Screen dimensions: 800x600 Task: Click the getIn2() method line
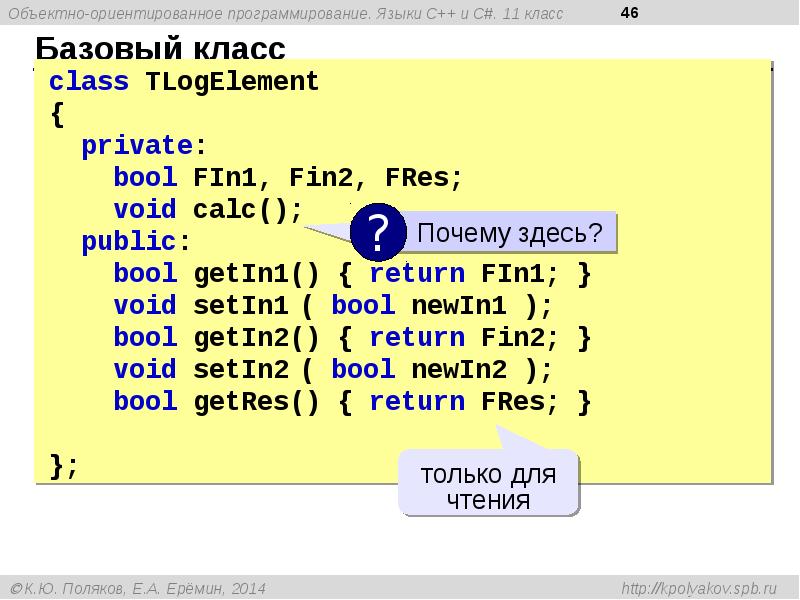coord(352,338)
